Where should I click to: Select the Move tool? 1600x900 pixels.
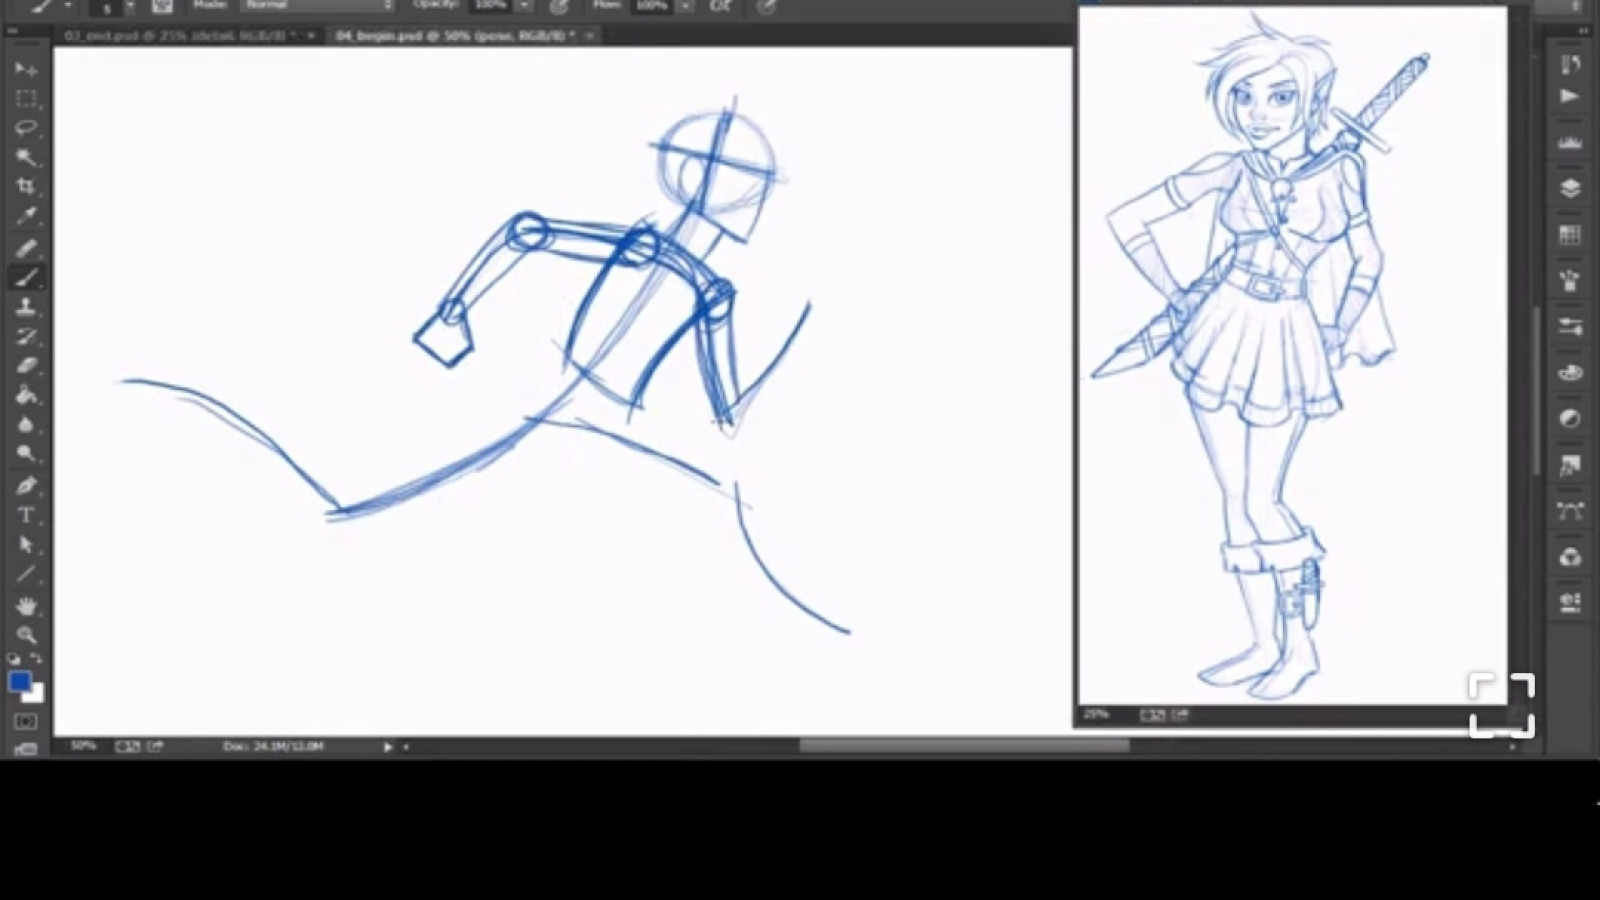(x=26, y=69)
